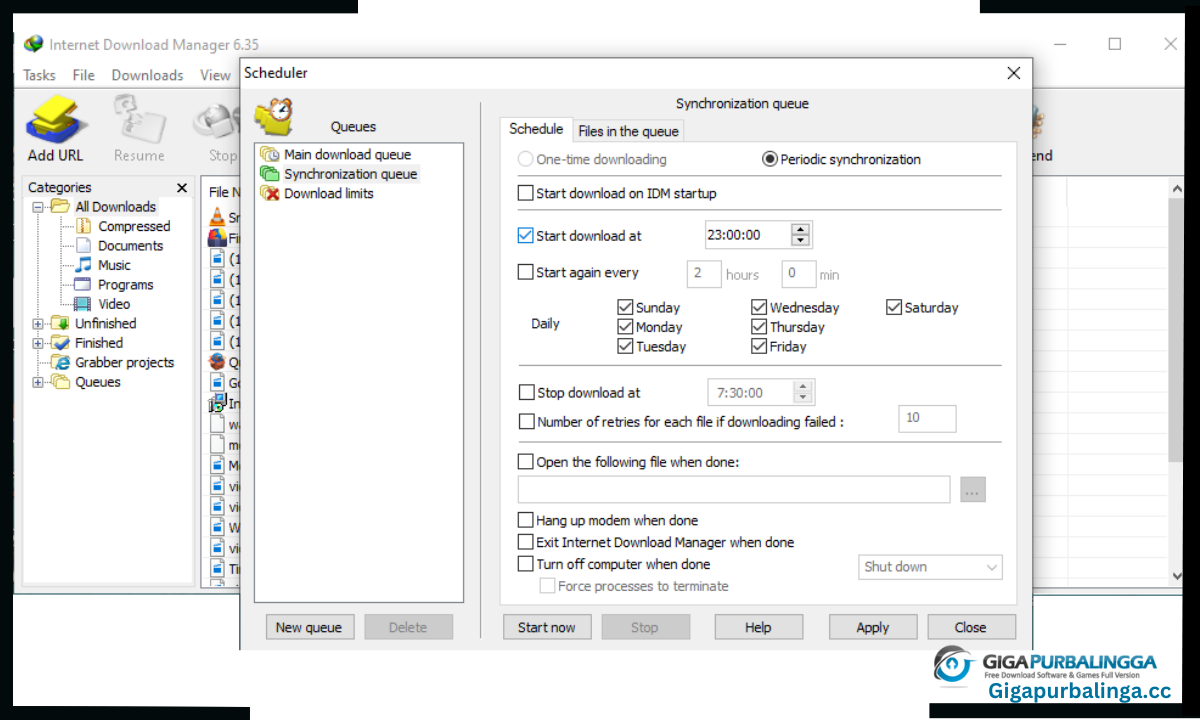Enable Number of retries checkbox
The image size is (1200, 720).
click(x=527, y=422)
